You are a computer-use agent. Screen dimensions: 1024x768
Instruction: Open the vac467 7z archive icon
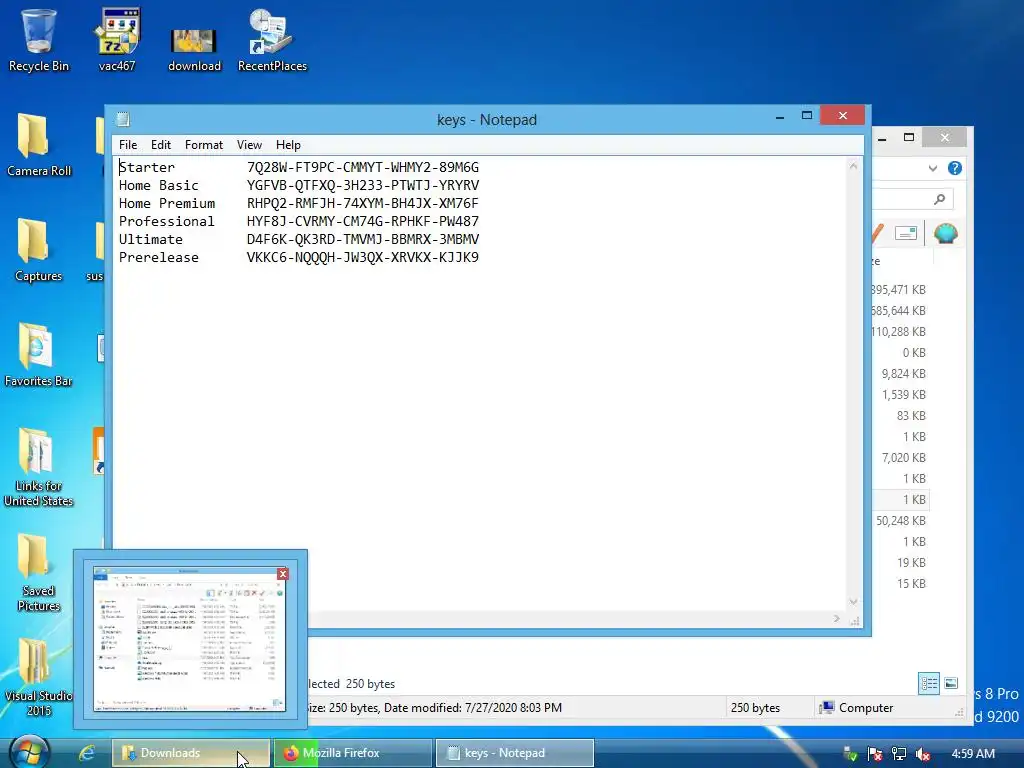coord(117,39)
